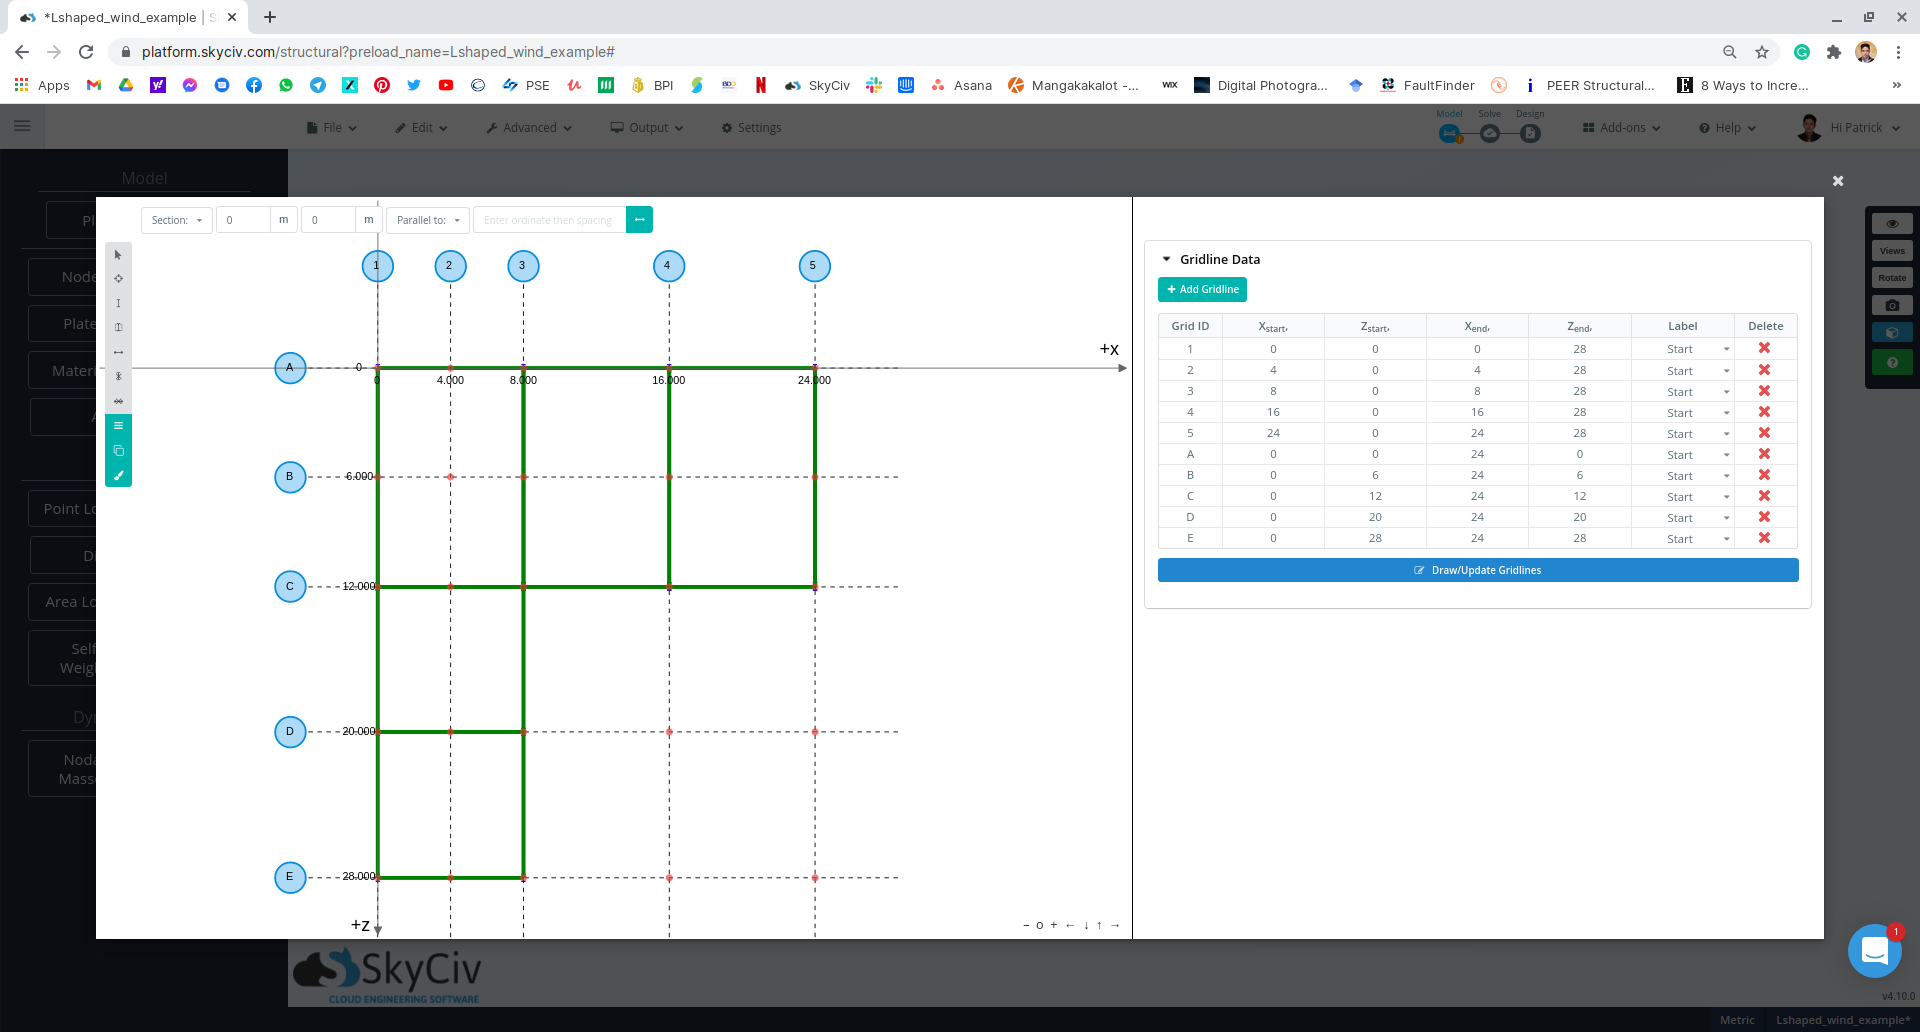
Task: Open the SkyCiv bookmark in bookmarks bar
Action: coord(817,85)
